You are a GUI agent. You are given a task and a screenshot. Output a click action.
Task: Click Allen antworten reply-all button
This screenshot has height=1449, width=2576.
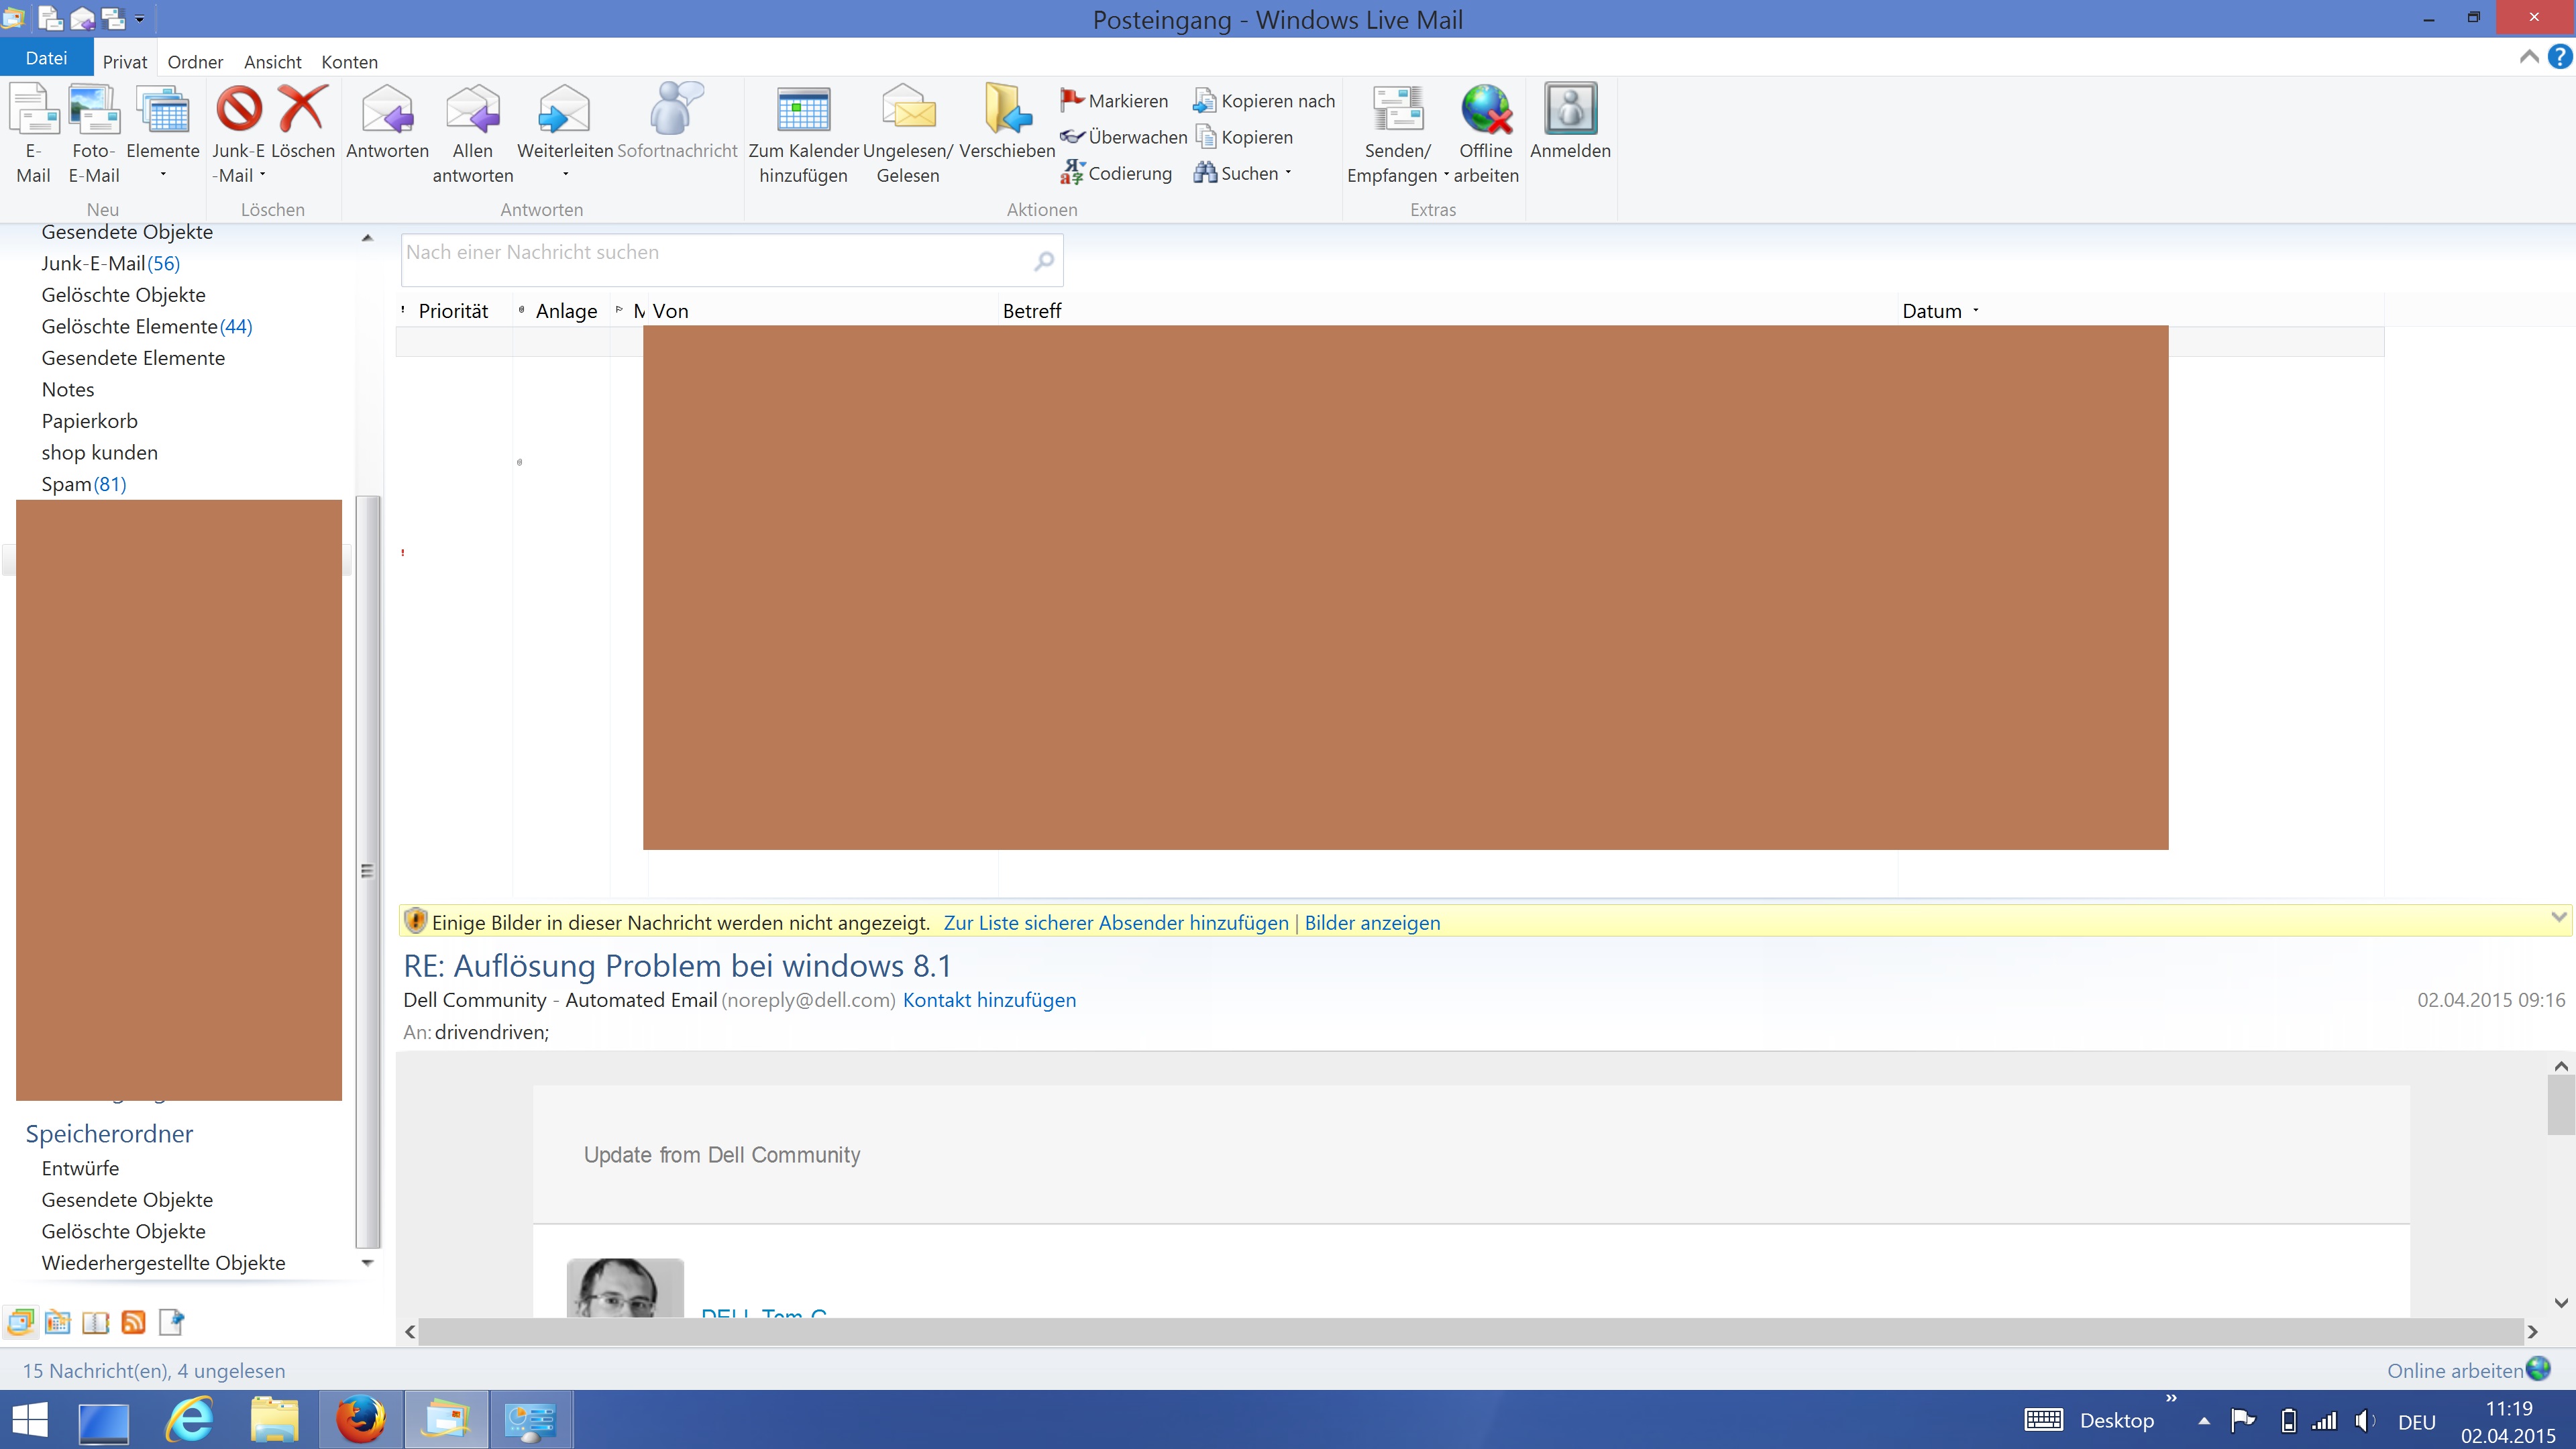pyautogui.click(x=472, y=134)
